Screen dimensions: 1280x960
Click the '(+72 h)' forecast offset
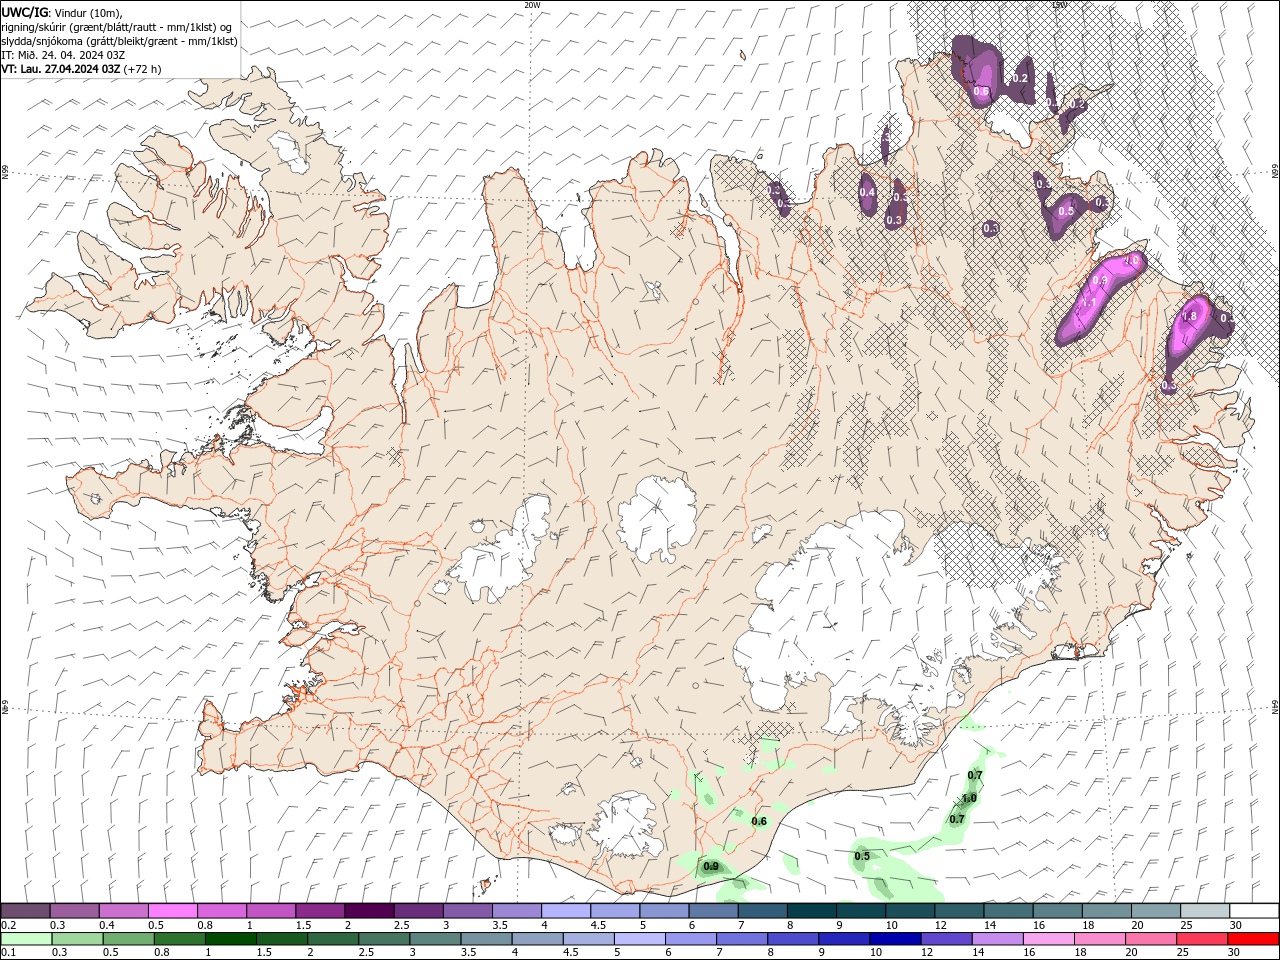(142, 69)
